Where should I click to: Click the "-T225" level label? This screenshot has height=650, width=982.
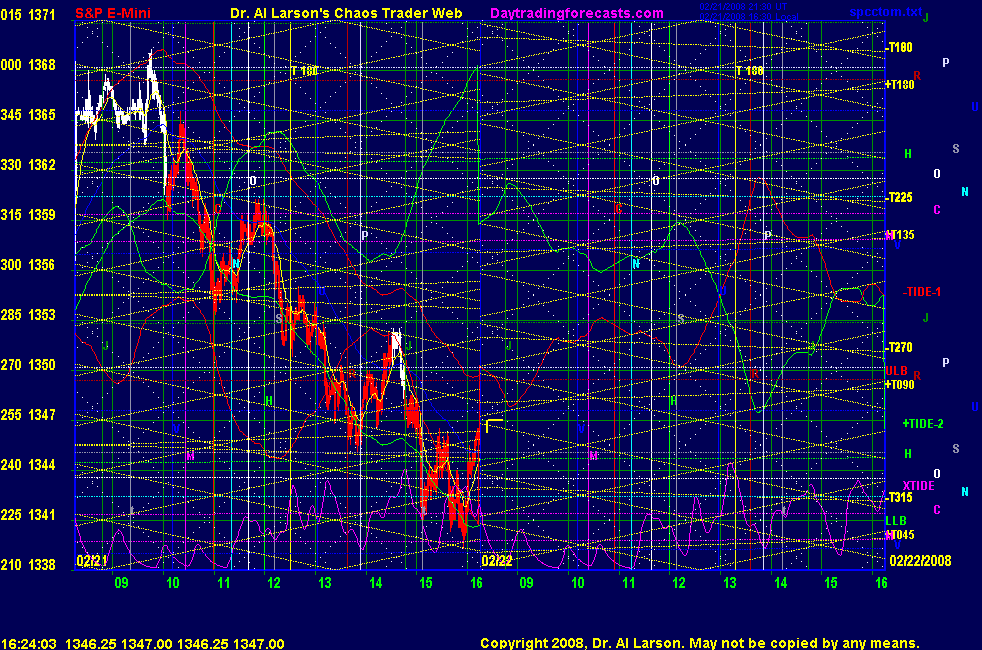pos(899,198)
